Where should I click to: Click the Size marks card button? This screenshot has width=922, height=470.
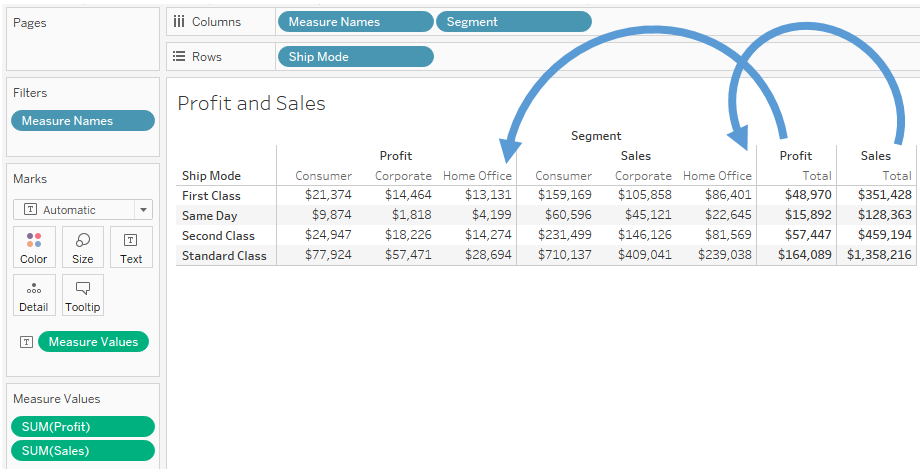point(83,247)
